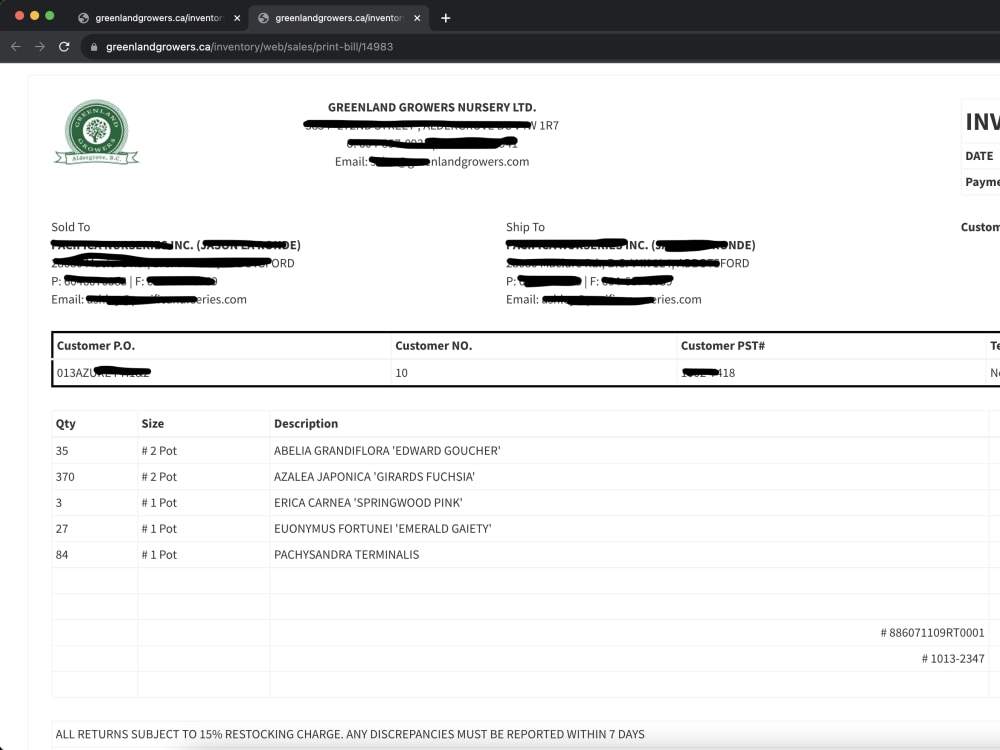The image size is (1000, 750).
Task: Click the Description column header
Action: [306, 423]
